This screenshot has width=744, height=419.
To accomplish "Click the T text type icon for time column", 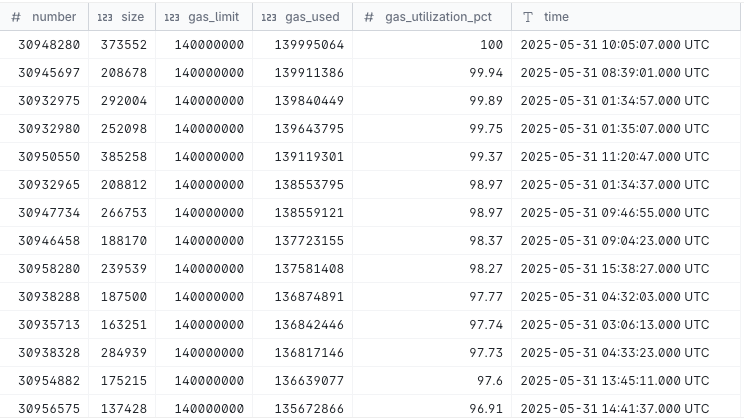I will [x=528, y=17].
